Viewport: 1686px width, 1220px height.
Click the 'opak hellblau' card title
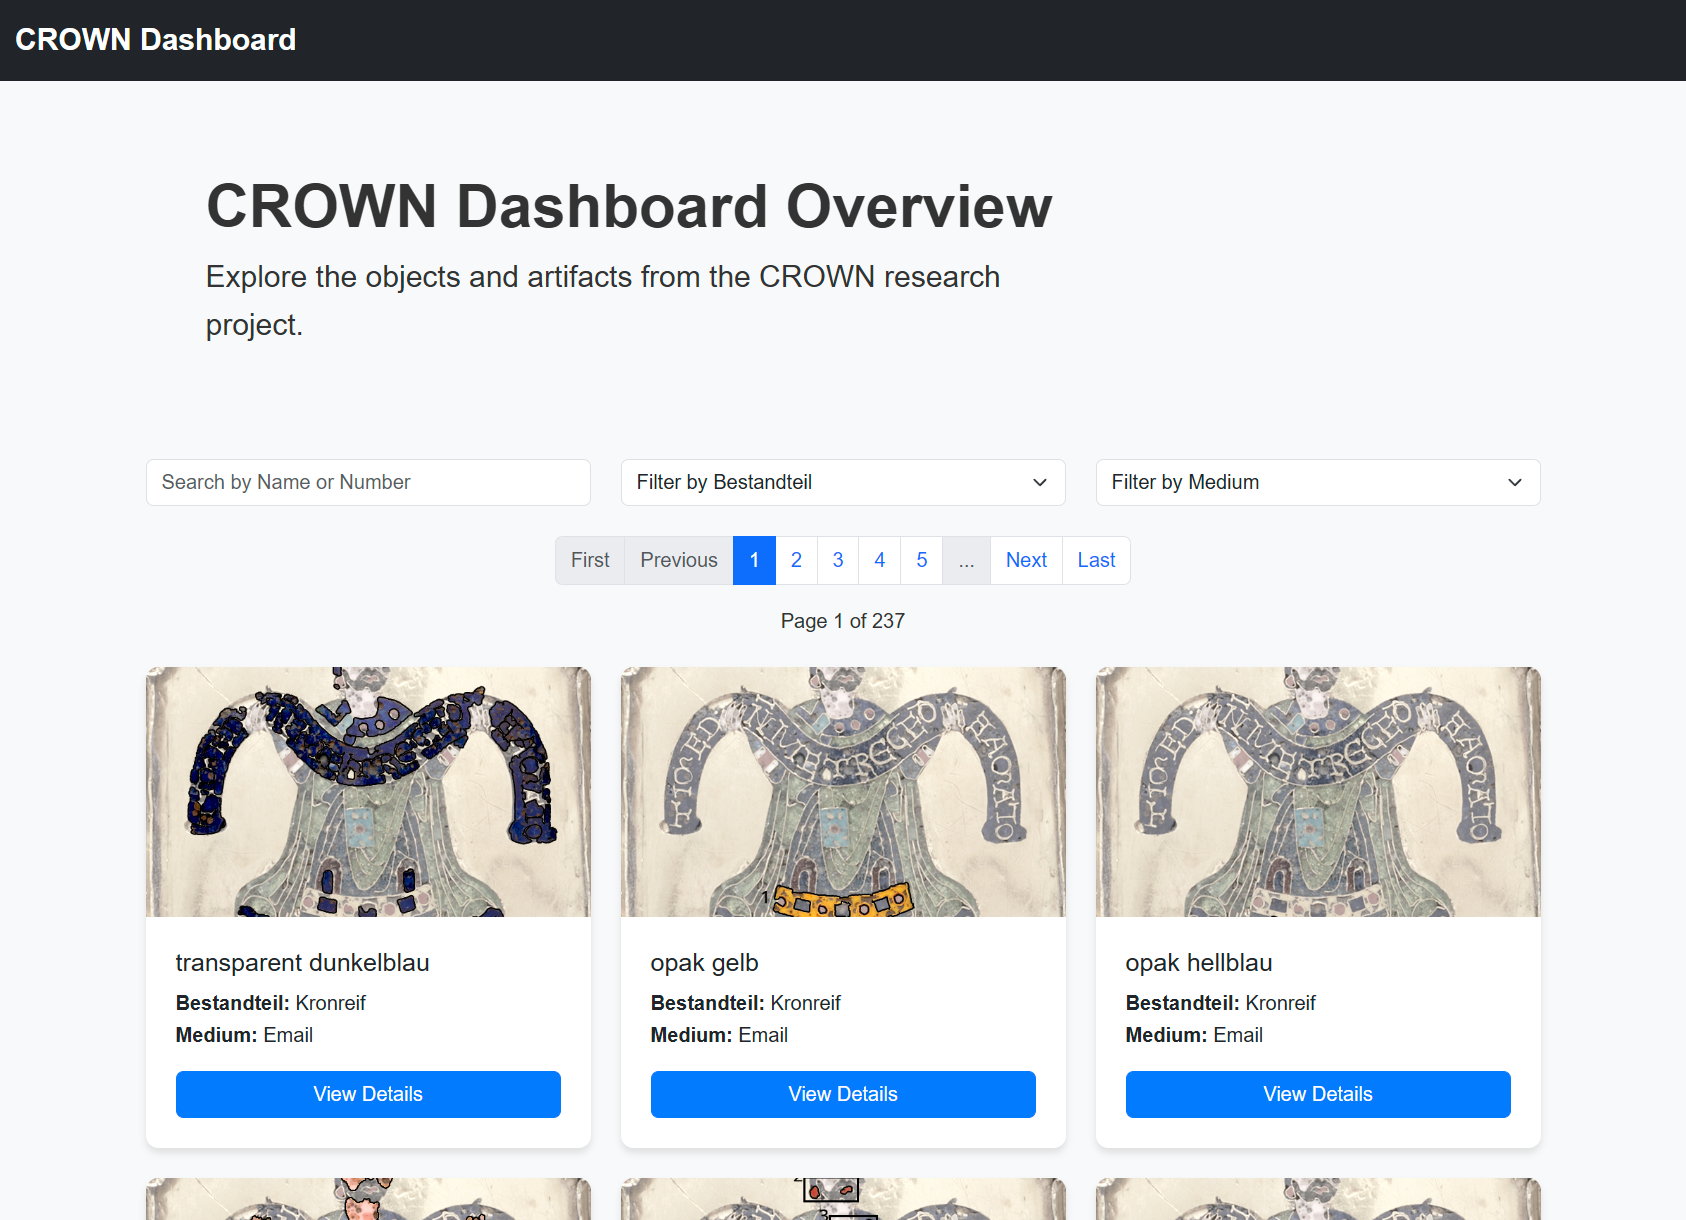point(1199,963)
